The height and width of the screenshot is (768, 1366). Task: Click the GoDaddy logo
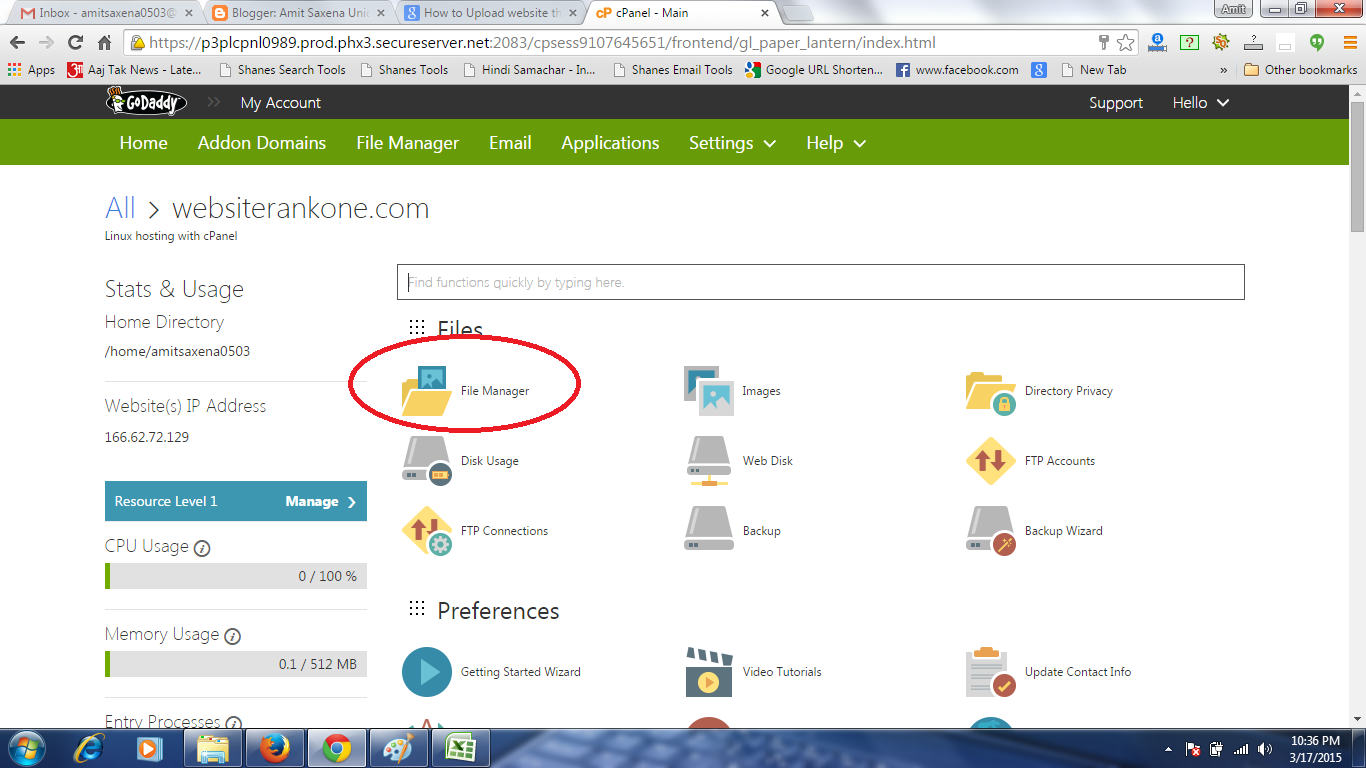coord(147,102)
